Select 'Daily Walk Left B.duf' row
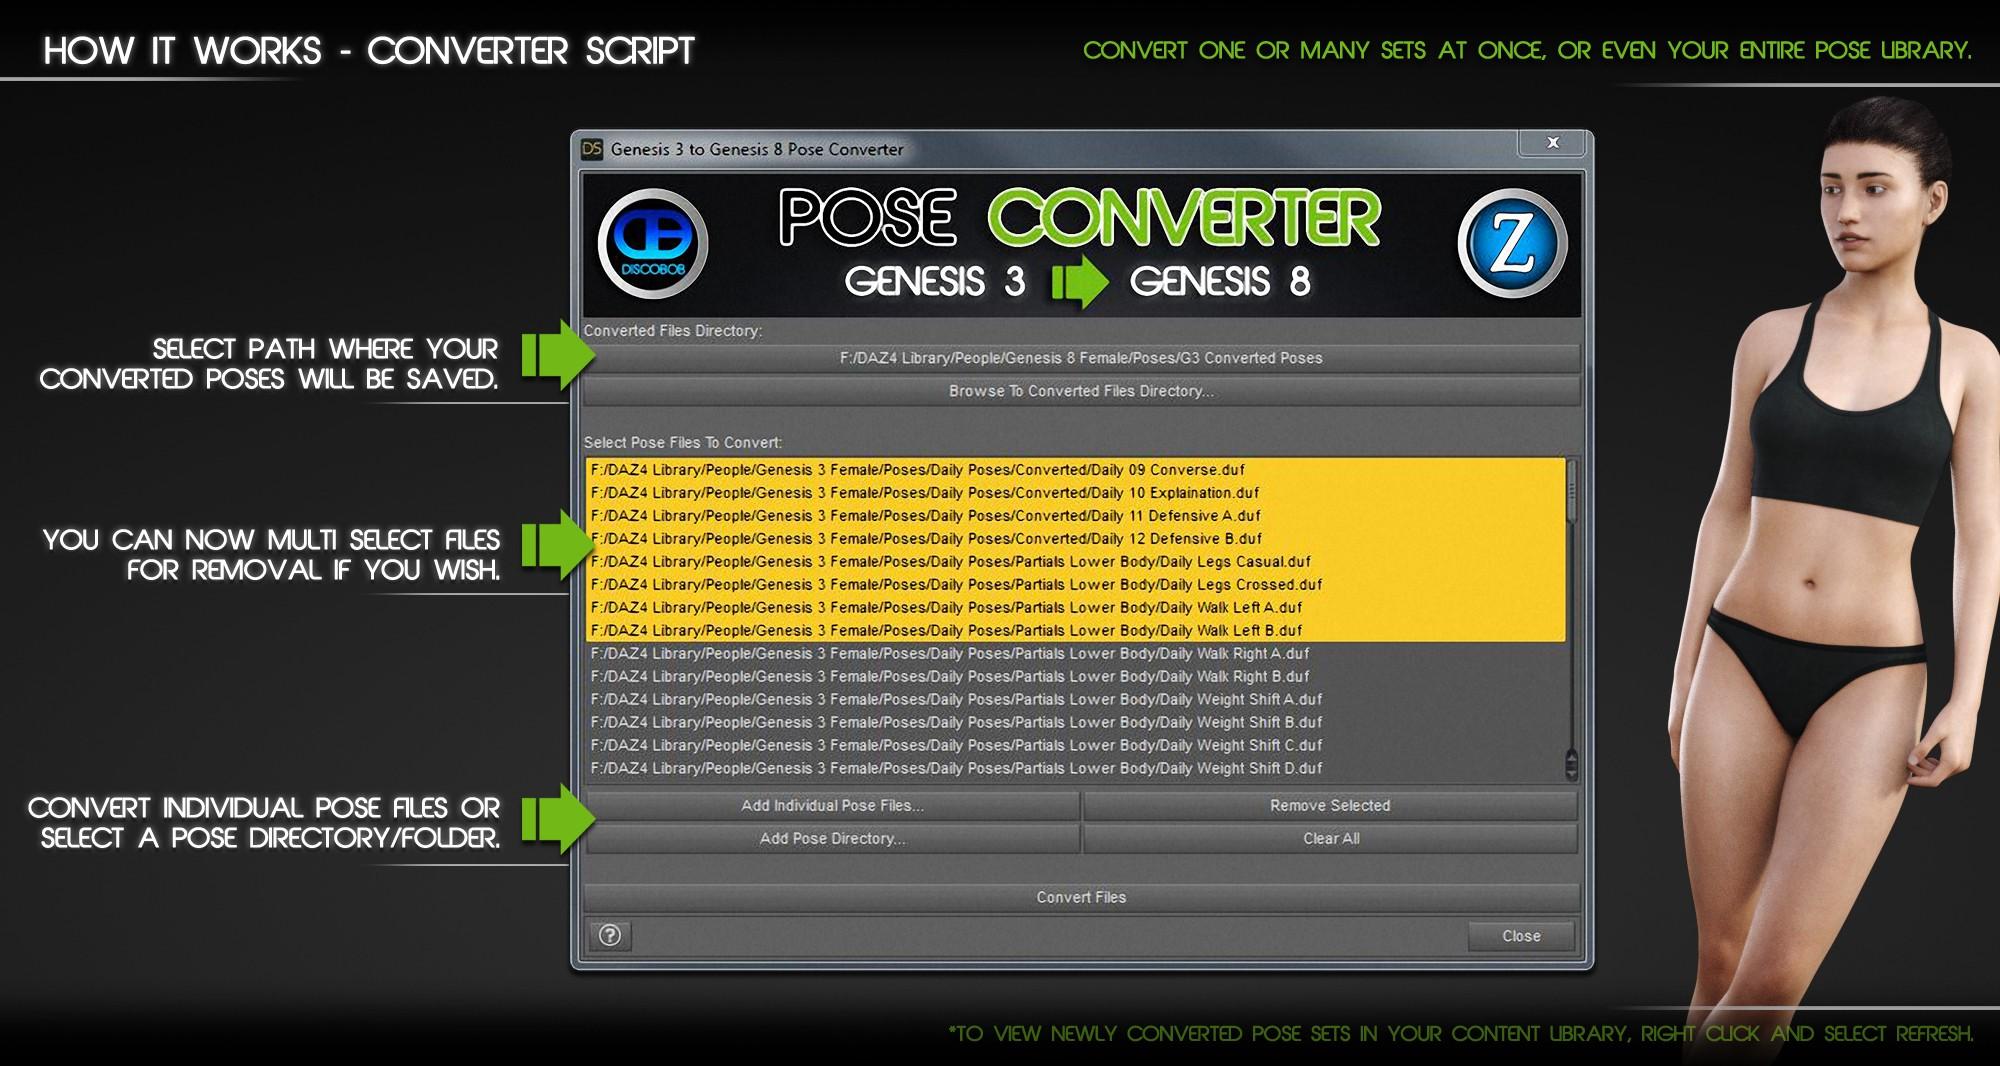Viewport: 2000px width, 1066px height. point(1076,631)
